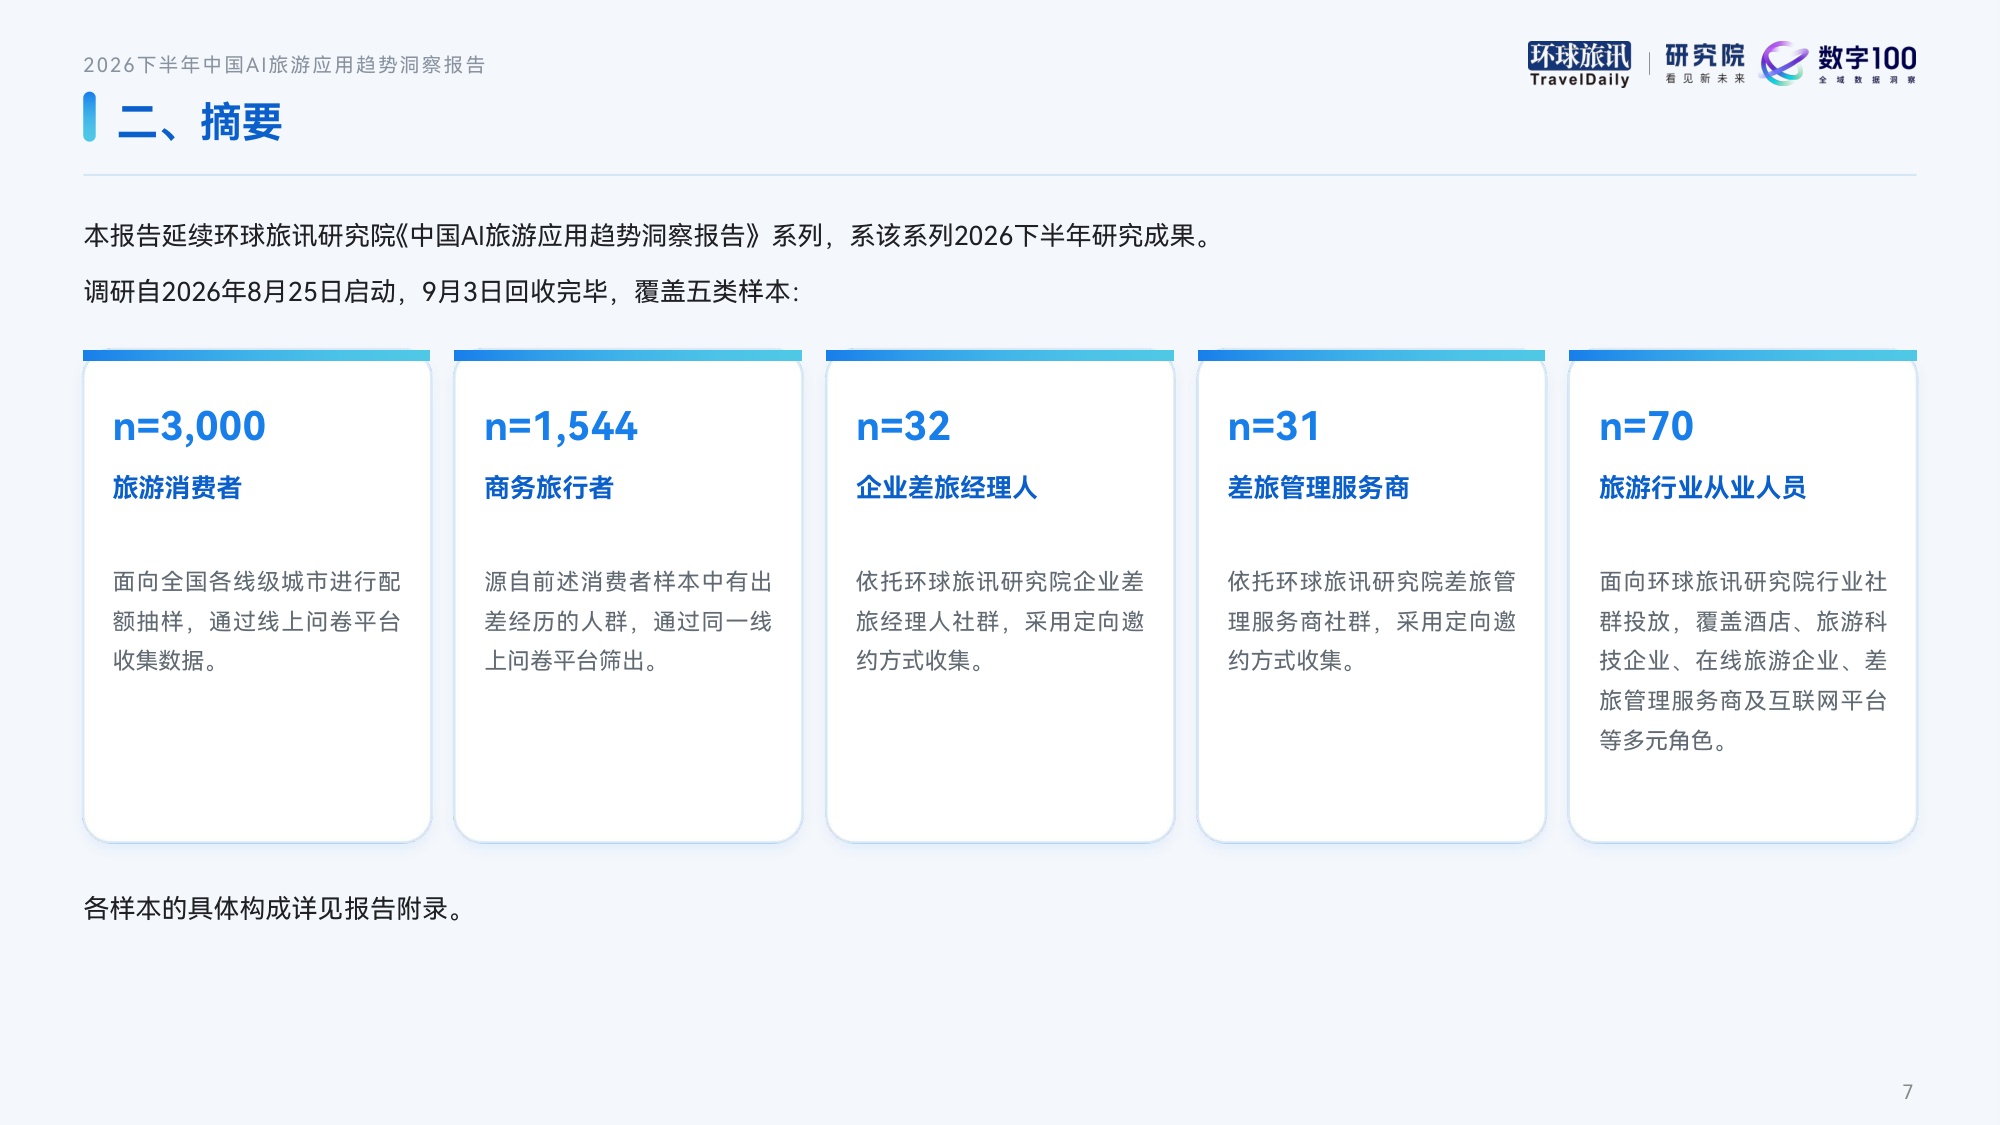The height and width of the screenshot is (1125, 2000).
Task: Click the page number 7
Action: tap(1907, 1092)
